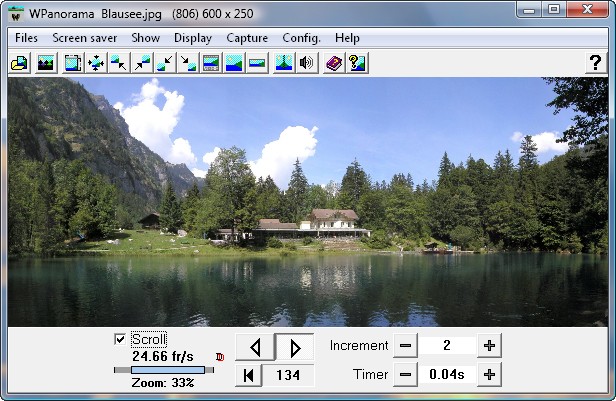Close the WPanorama window

tap(588, 9)
